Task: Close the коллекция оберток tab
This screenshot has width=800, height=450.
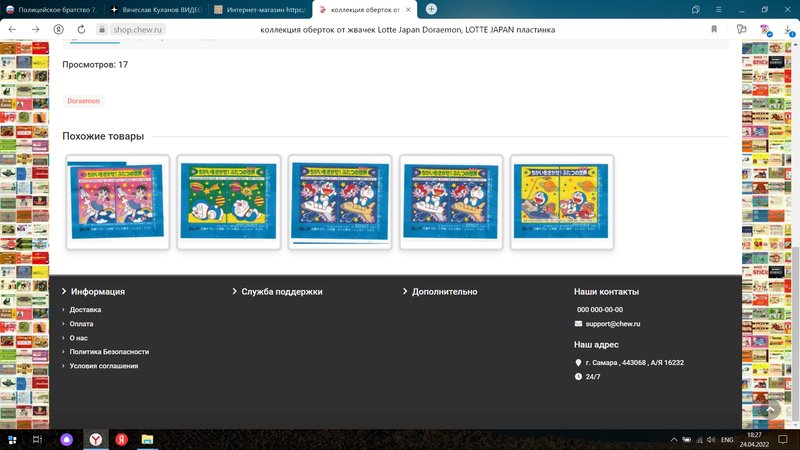Action: pyautogui.click(x=408, y=10)
